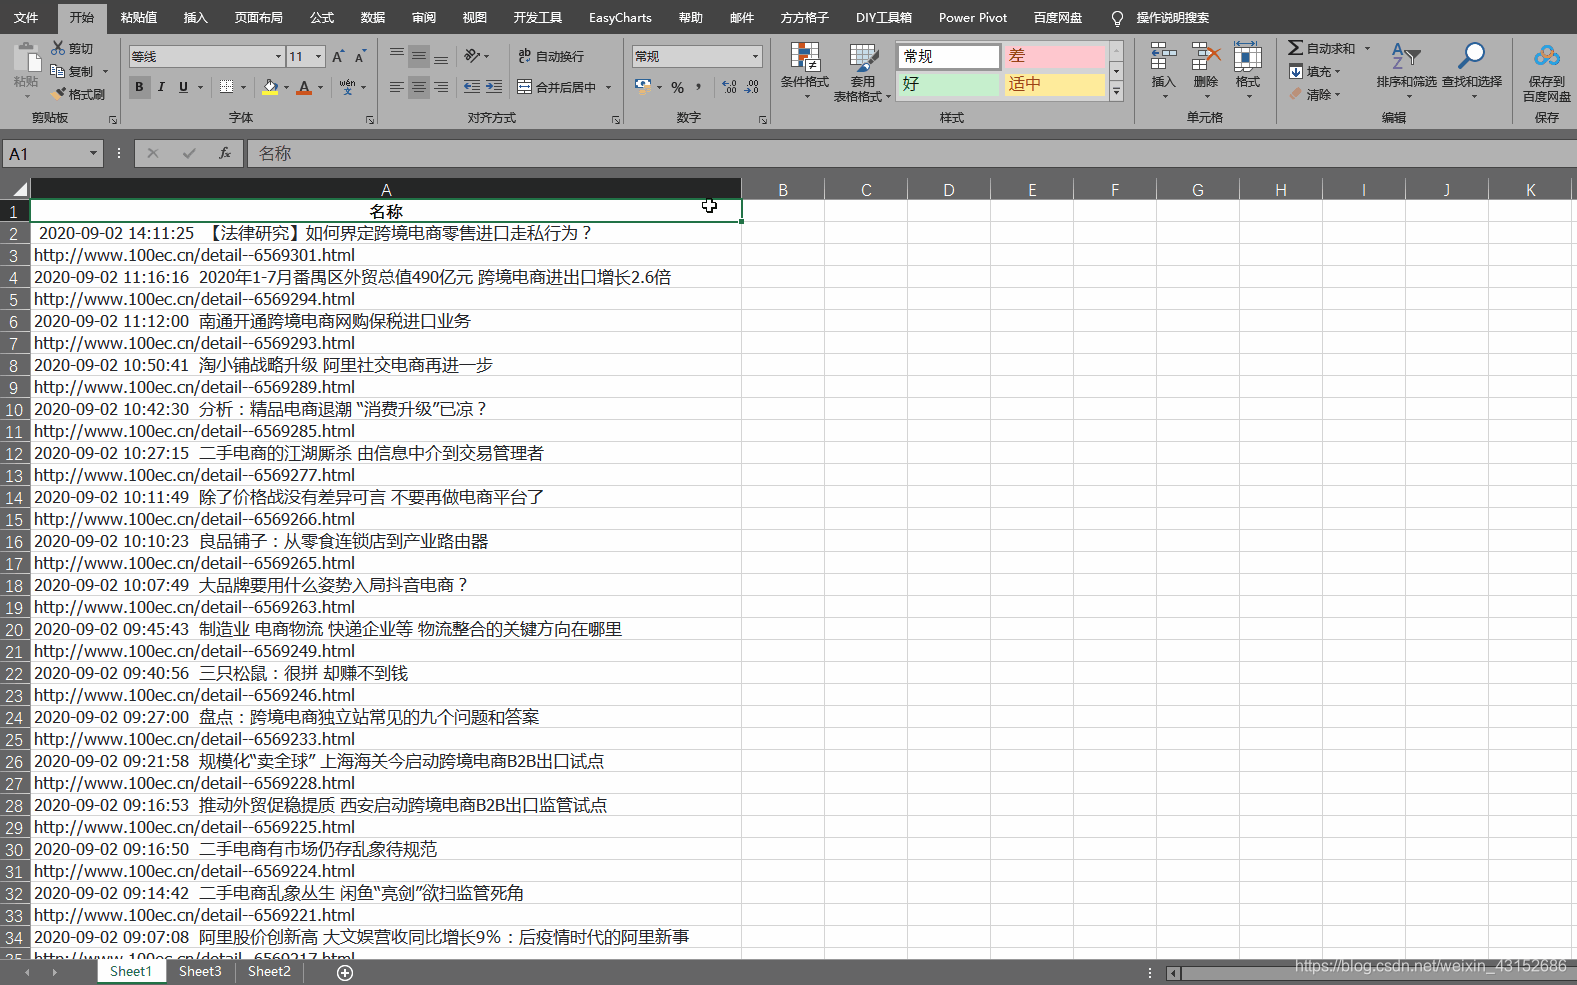The width and height of the screenshot is (1577, 985).
Task: Apply the Bad (差) cell style
Action: [x=1054, y=56]
